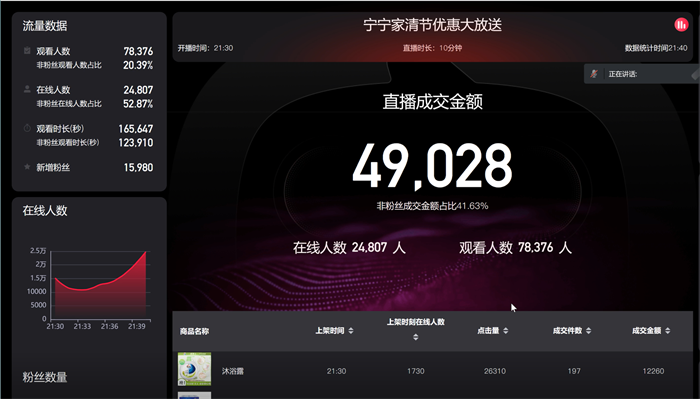Sort by 上架时刻在线人数 arrows
Viewport: 700px width, 399px height.
tap(416, 337)
